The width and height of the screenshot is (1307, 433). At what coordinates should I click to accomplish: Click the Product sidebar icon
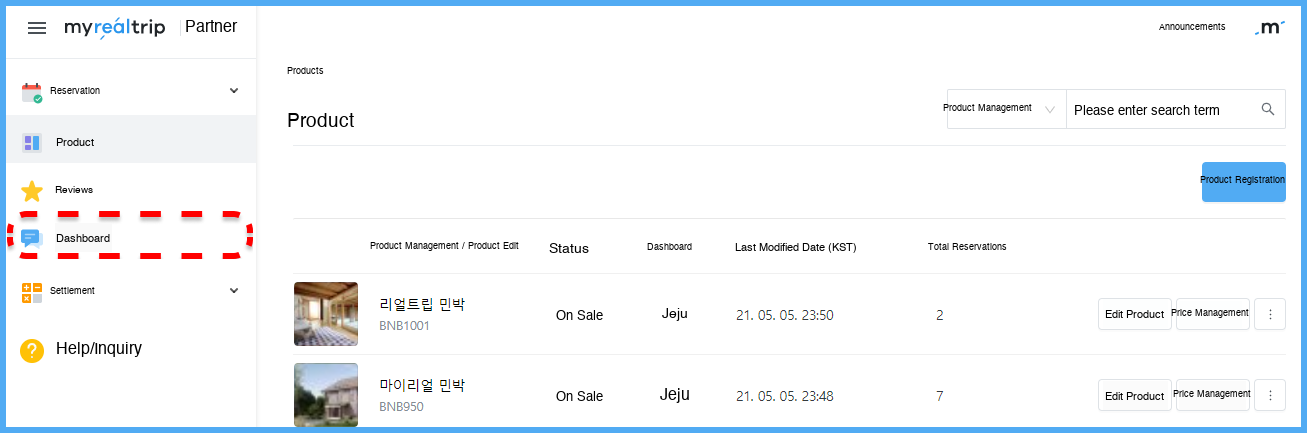(x=32, y=143)
